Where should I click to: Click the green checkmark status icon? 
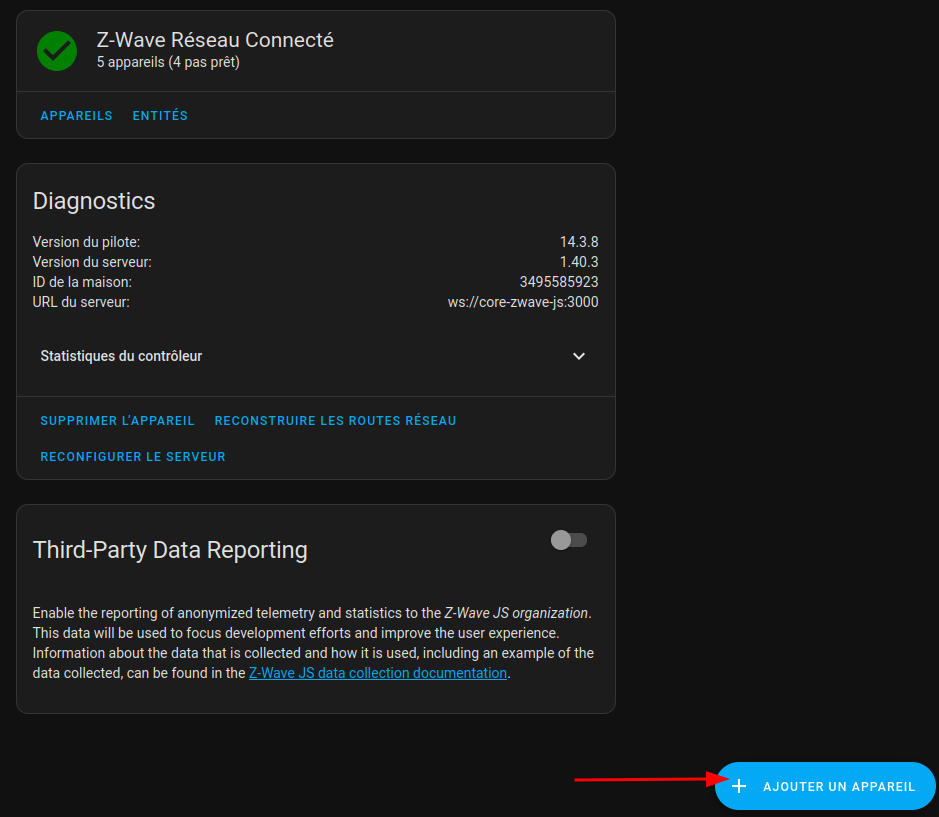[x=57, y=51]
